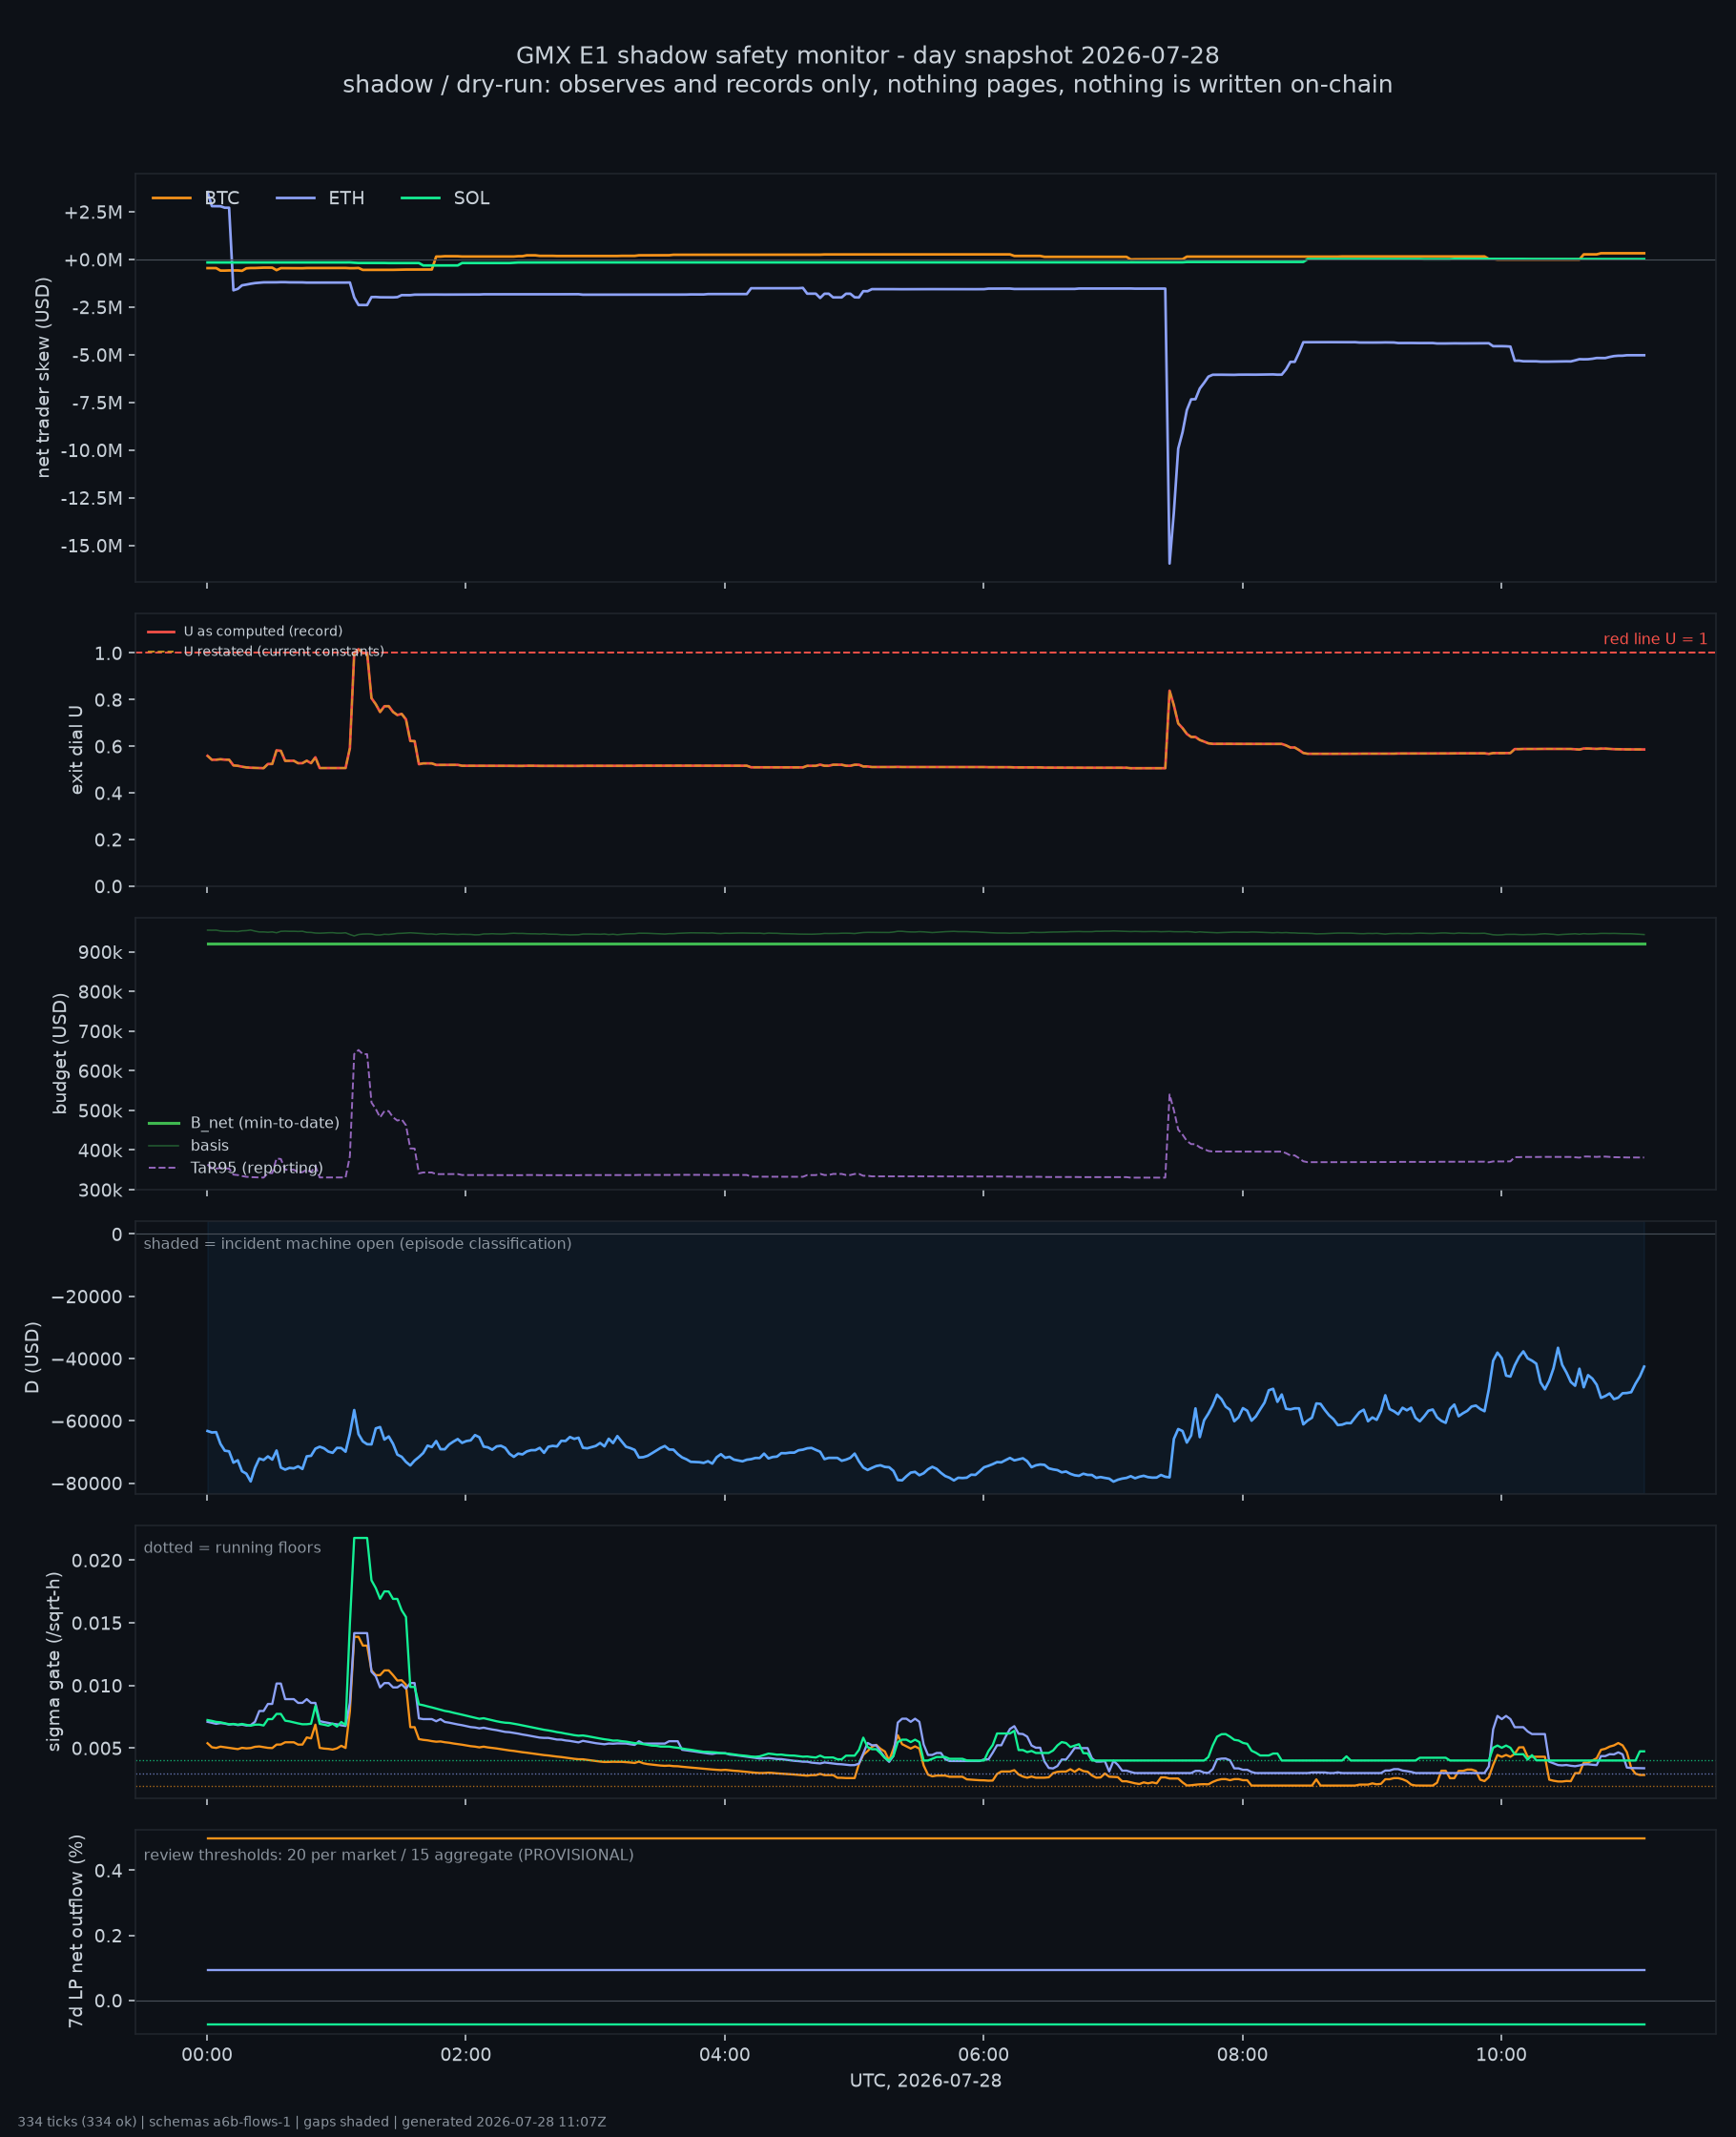Click the orange BTC legend line sample
This screenshot has width=1736, height=2137.
click(171, 198)
